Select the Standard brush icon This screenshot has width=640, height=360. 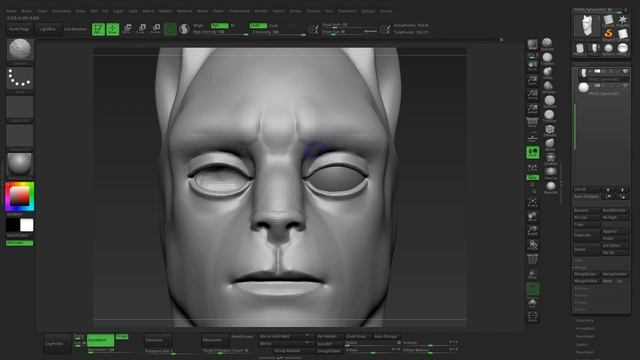point(547,43)
